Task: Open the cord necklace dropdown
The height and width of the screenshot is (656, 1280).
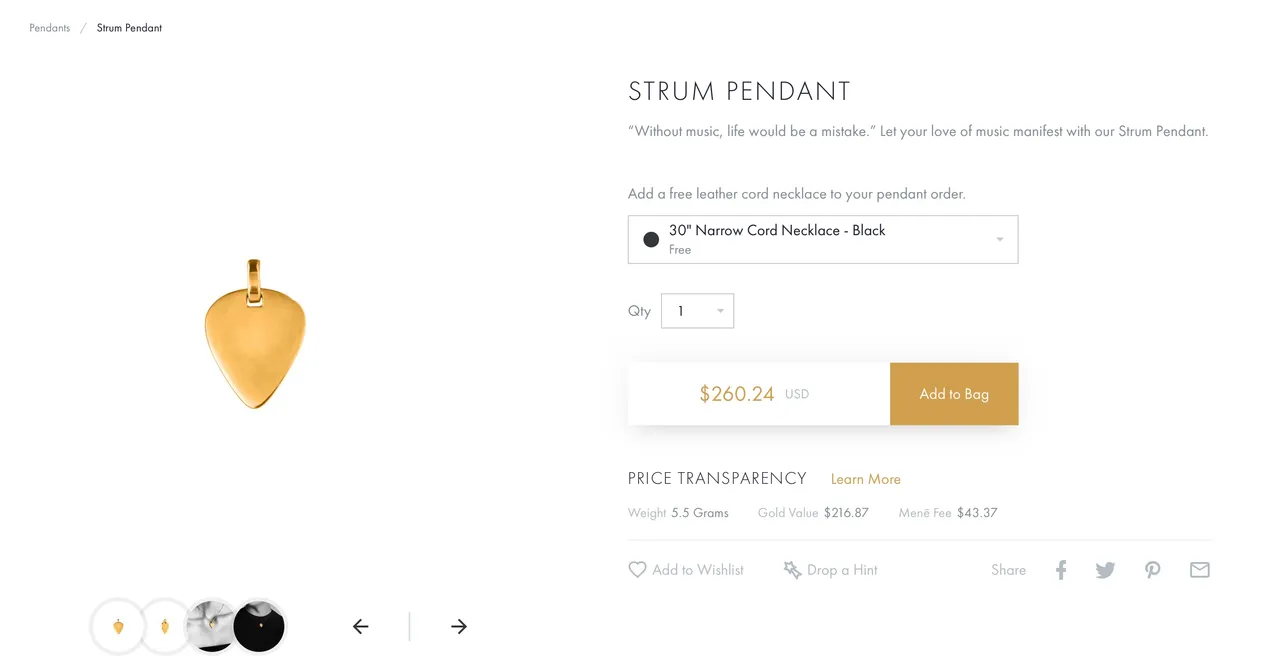Action: [823, 240]
